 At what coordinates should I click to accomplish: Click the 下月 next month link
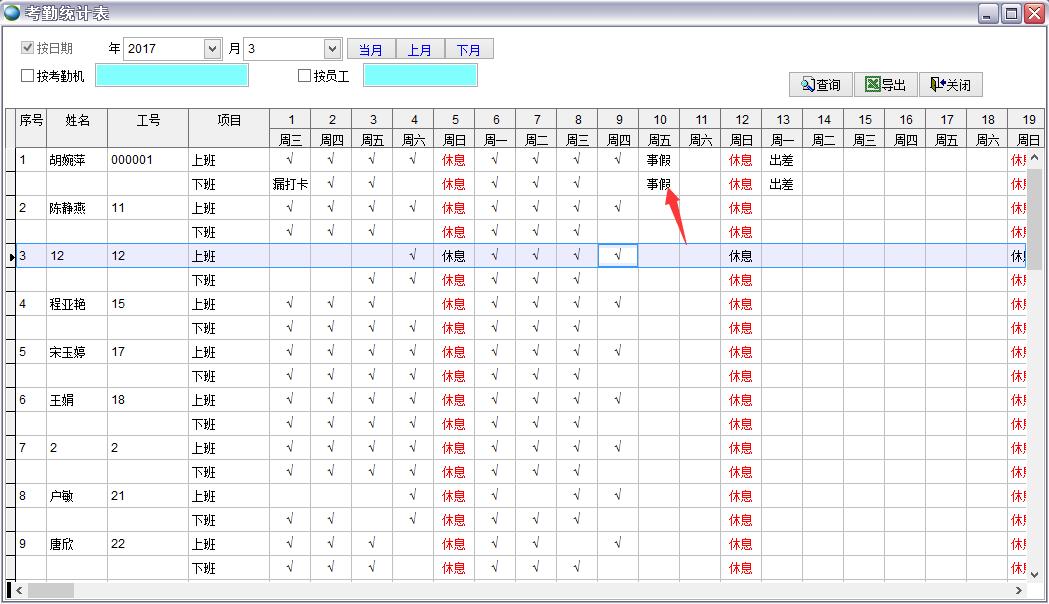click(470, 47)
